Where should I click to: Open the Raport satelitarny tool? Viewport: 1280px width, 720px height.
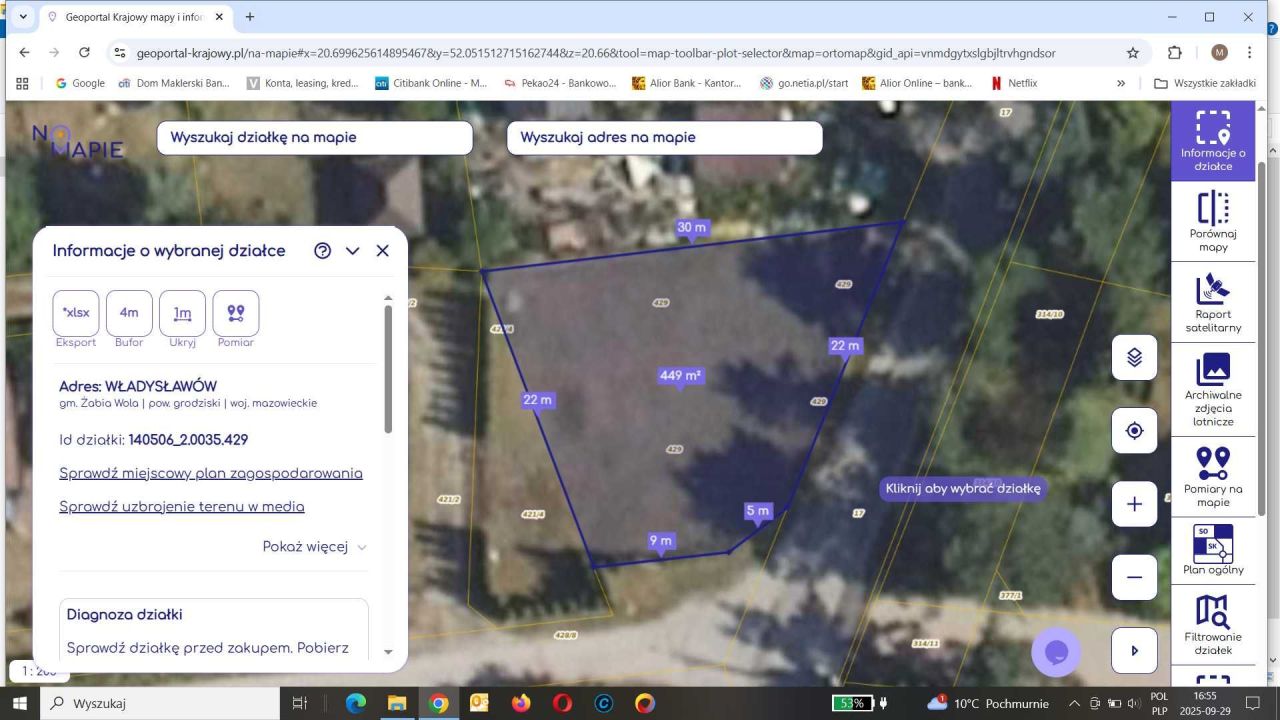tap(1212, 301)
